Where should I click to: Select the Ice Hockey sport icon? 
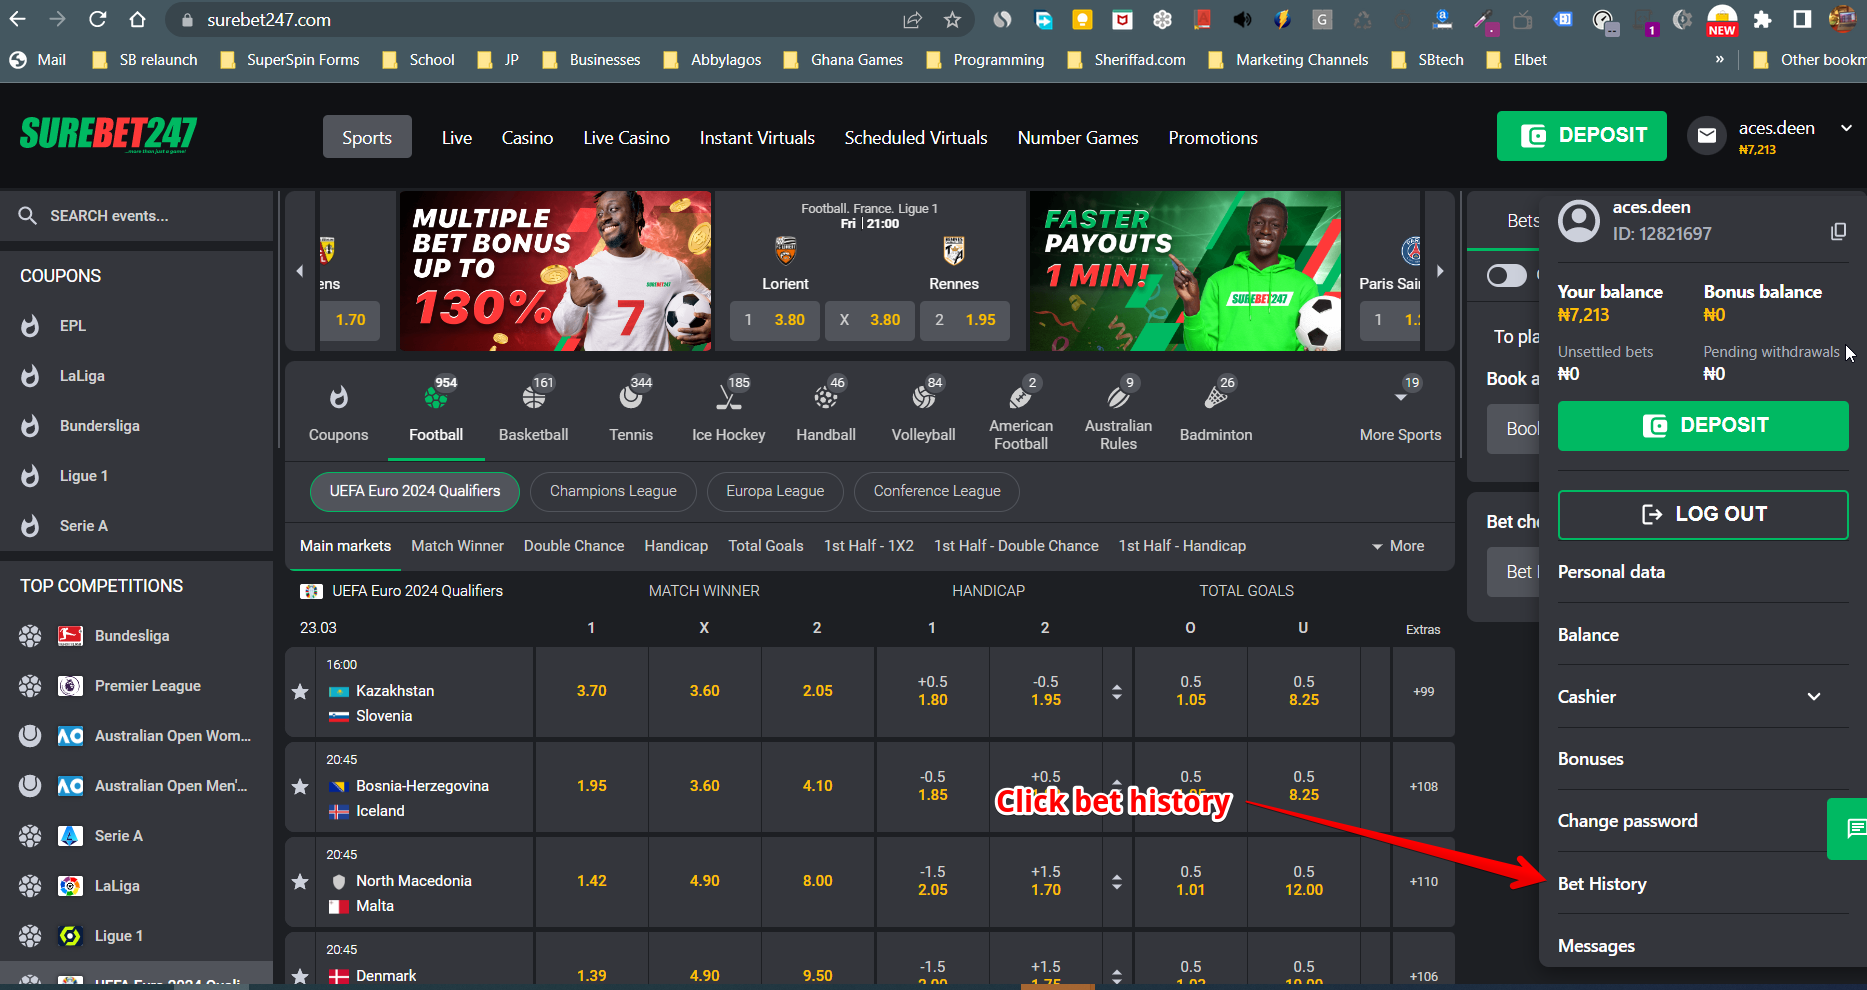tap(729, 398)
